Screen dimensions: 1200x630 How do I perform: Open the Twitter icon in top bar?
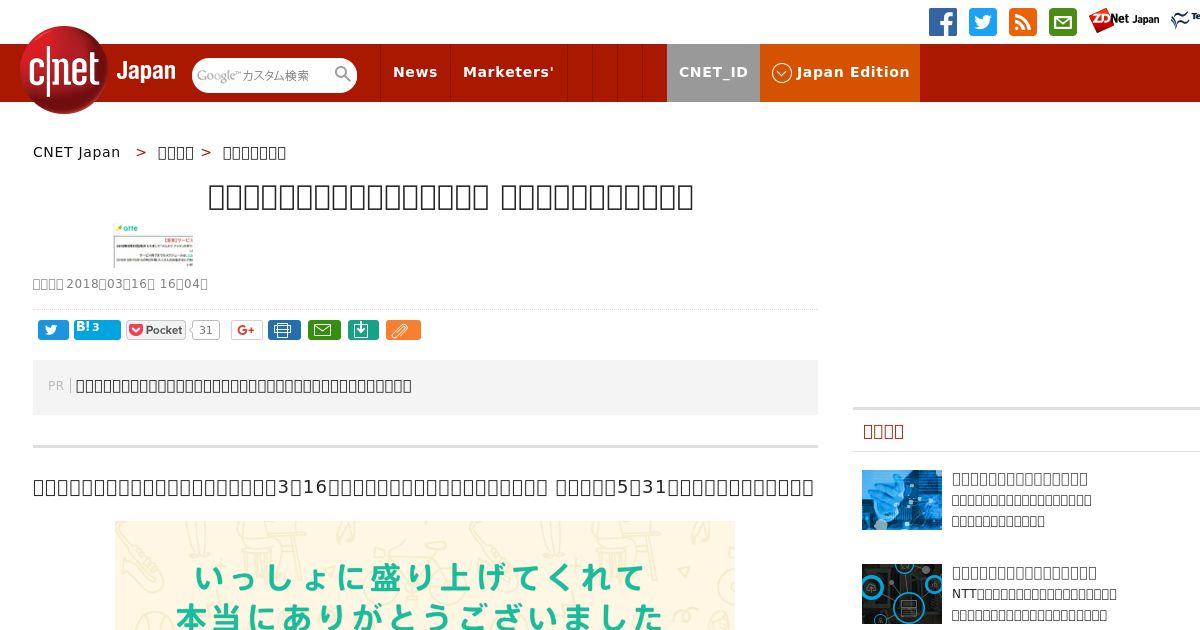[983, 22]
